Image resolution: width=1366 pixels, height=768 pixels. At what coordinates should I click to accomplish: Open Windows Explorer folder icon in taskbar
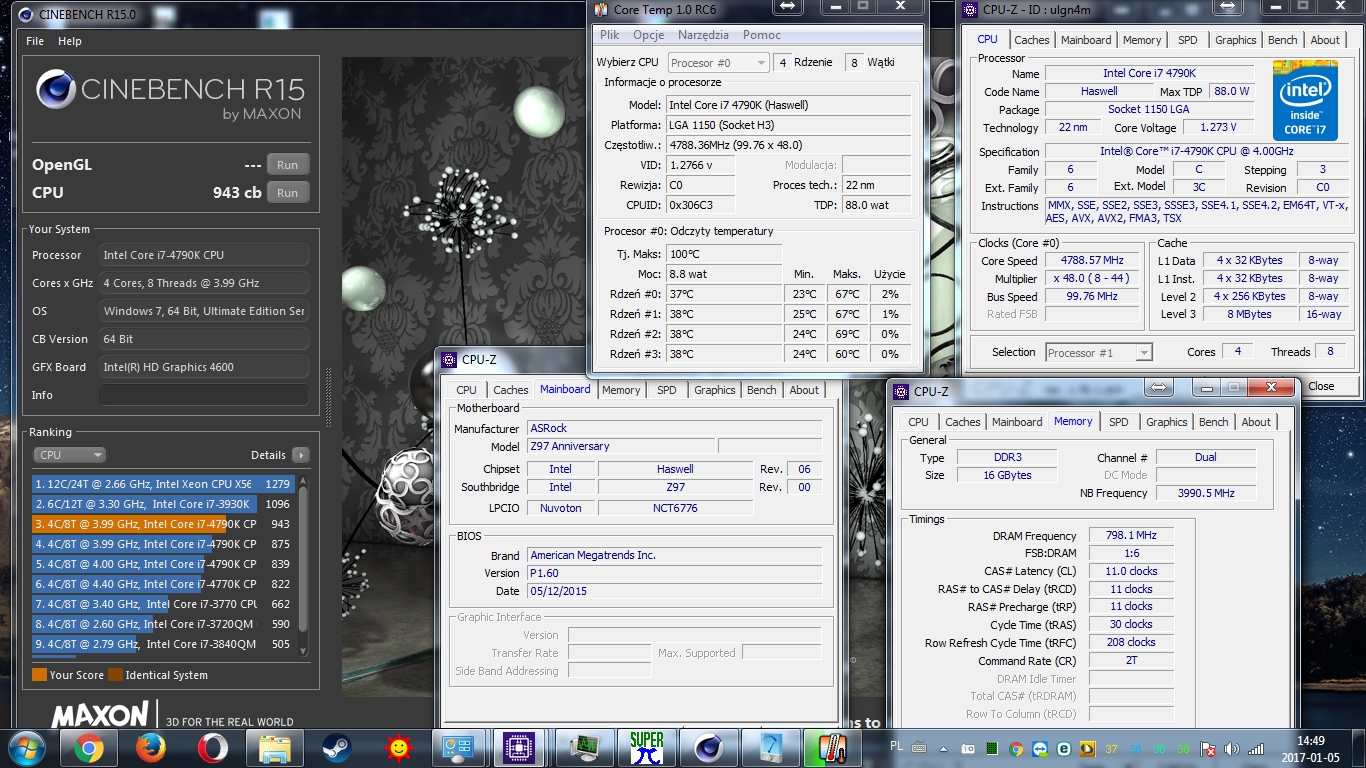274,748
